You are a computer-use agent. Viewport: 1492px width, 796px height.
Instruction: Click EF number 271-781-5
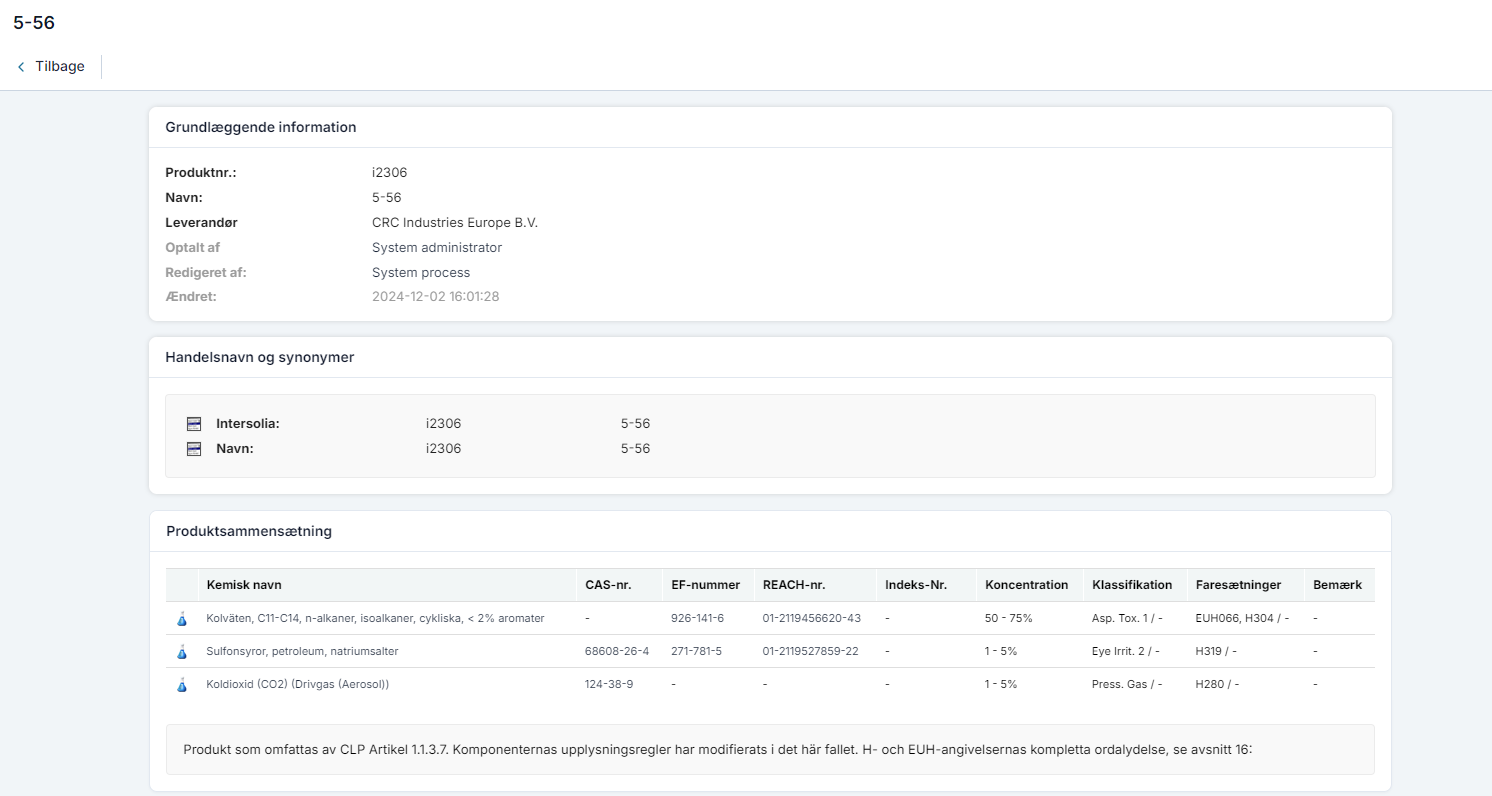click(x=696, y=652)
